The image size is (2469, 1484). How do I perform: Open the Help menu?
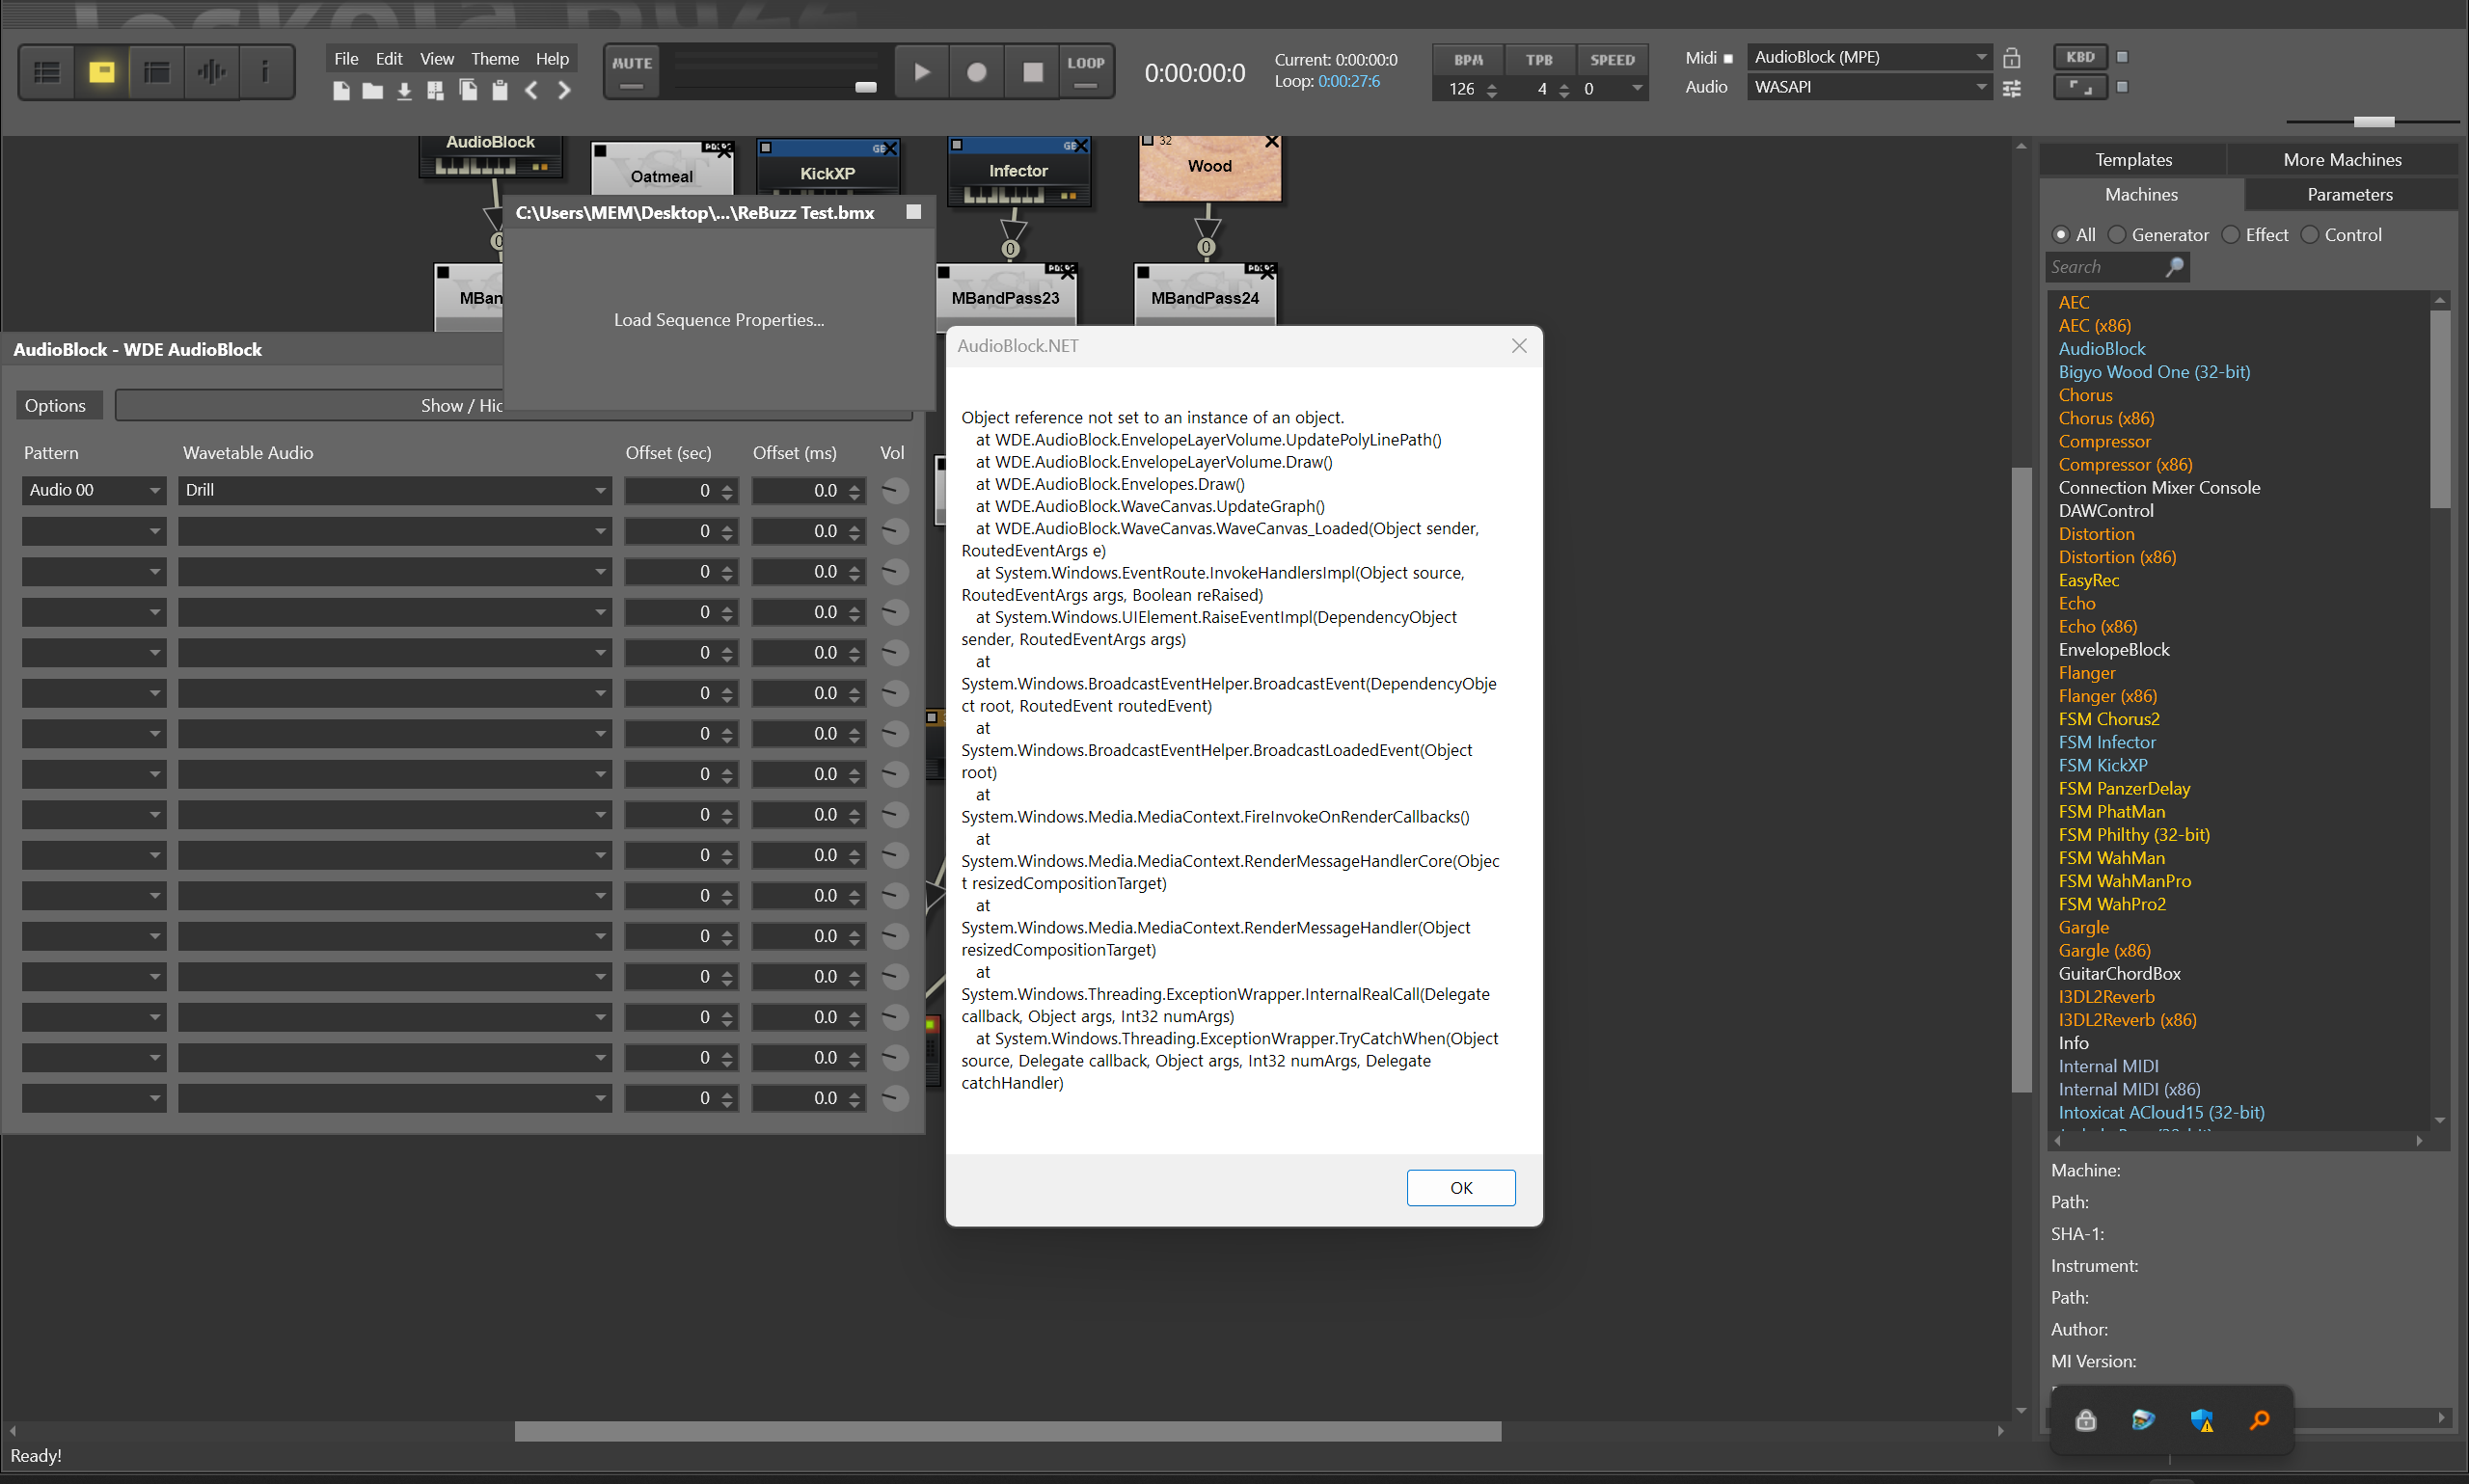(552, 59)
